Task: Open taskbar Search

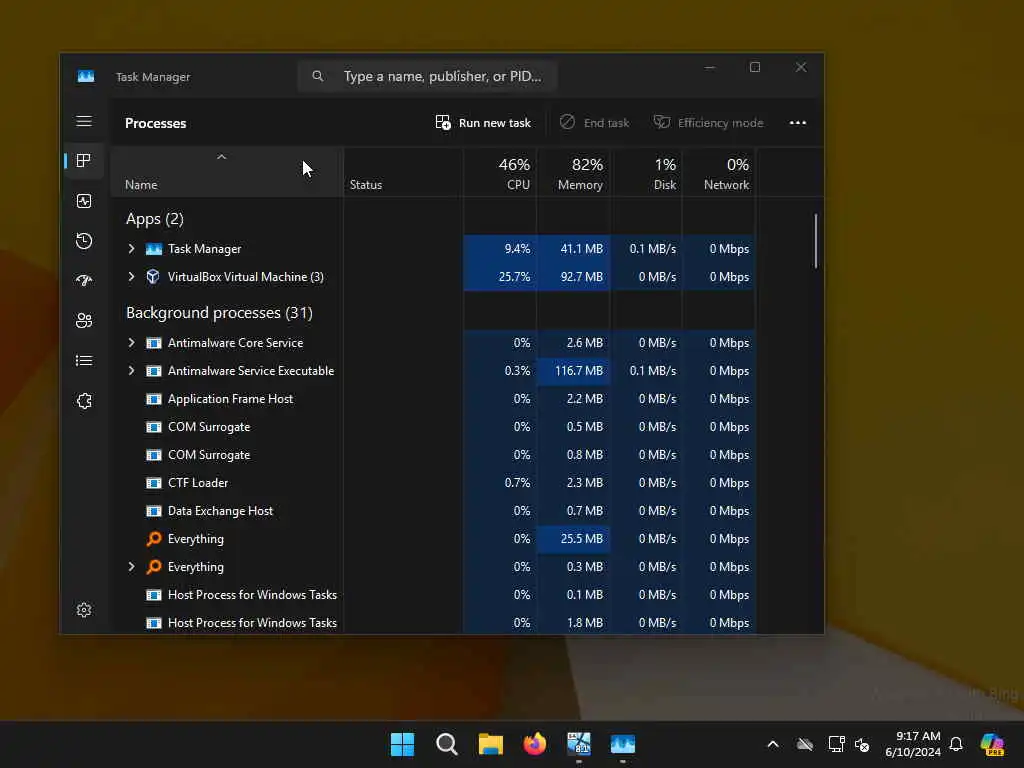Action: coord(447,744)
